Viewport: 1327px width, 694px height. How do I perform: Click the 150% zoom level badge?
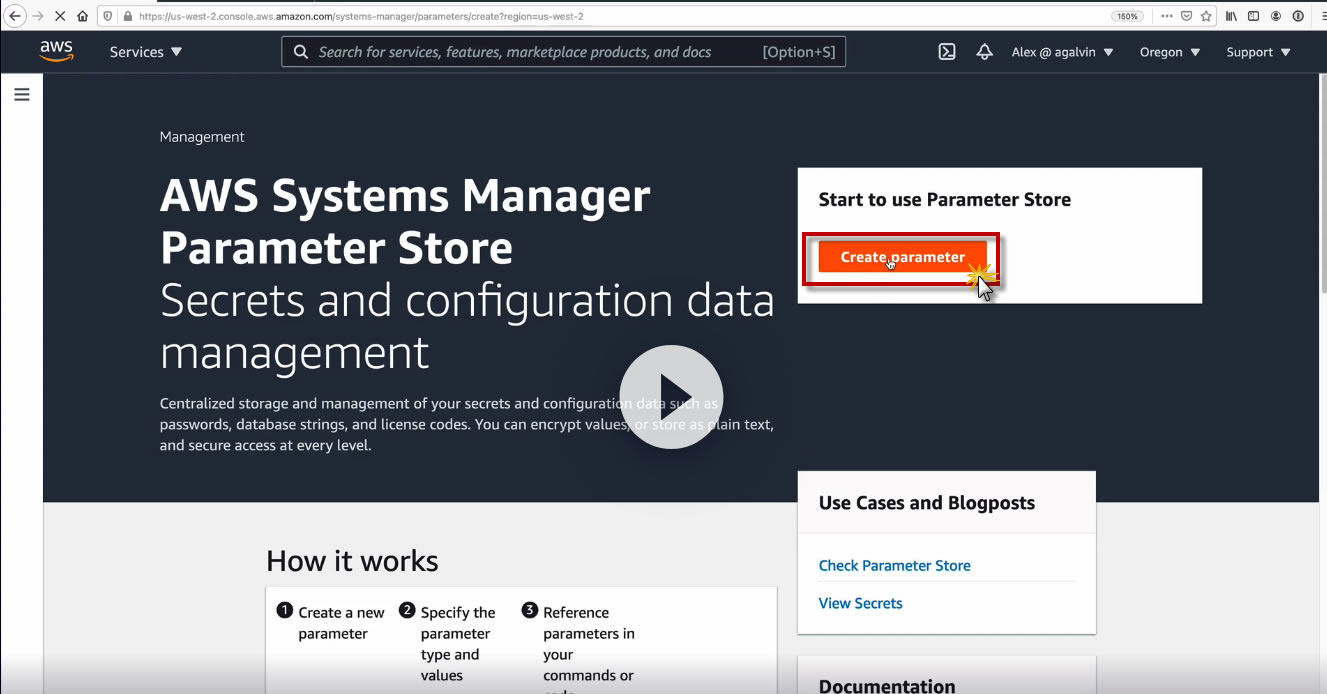click(x=1127, y=16)
